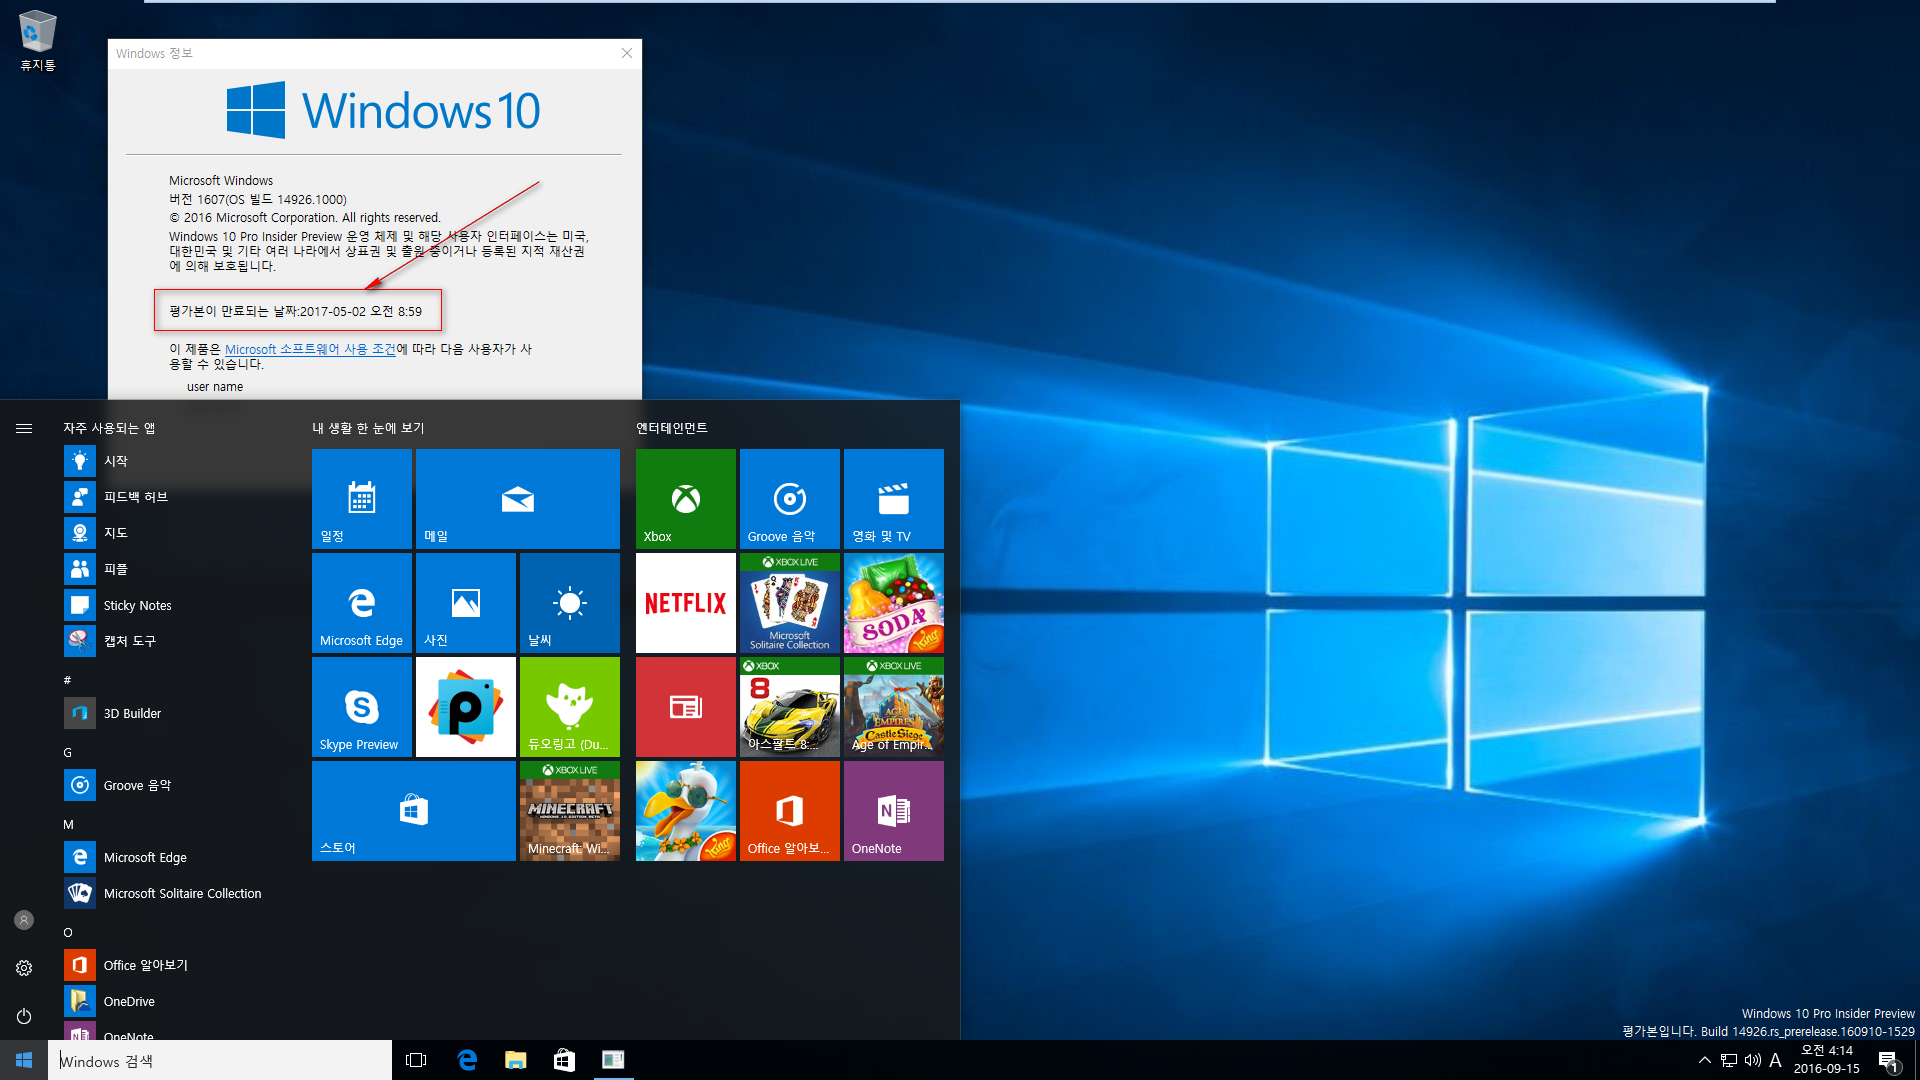Launch the Asphalt 8 tile
This screenshot has height=1080, width=1920.
(790, 706)
